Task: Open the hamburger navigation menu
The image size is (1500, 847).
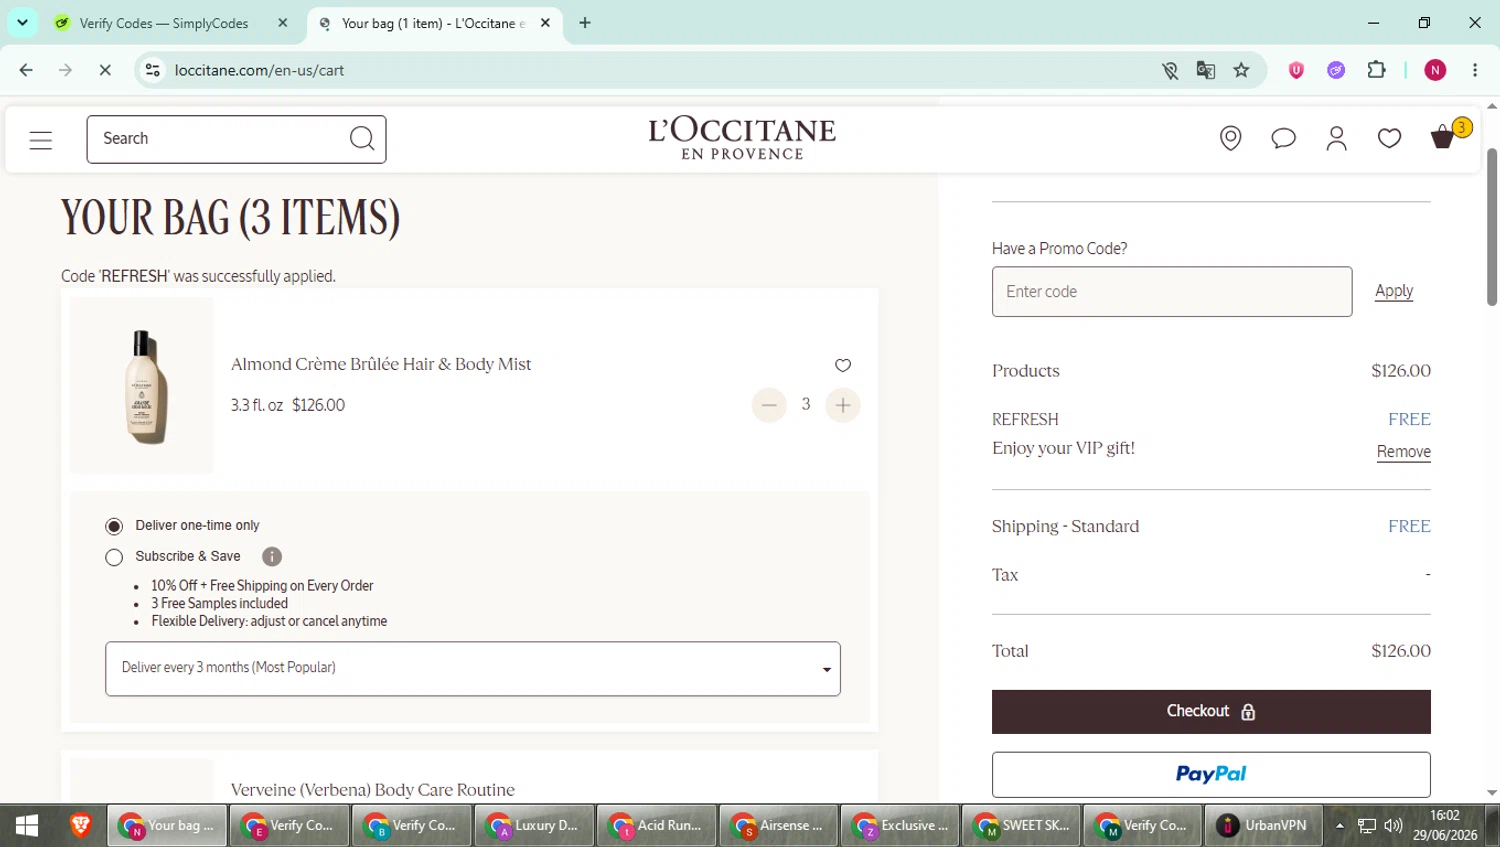Action: coord(41,140)
